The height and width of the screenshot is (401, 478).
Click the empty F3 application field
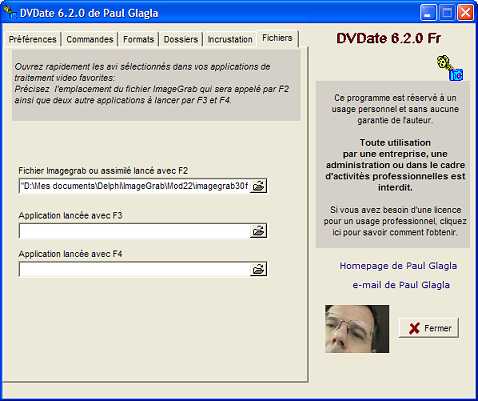[134, 231]
